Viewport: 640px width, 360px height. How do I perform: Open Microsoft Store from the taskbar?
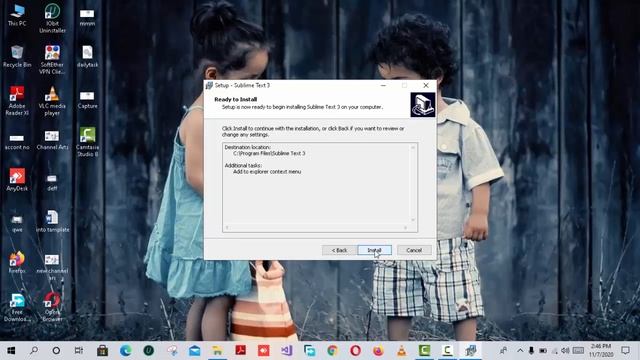(x=102, y=350)
